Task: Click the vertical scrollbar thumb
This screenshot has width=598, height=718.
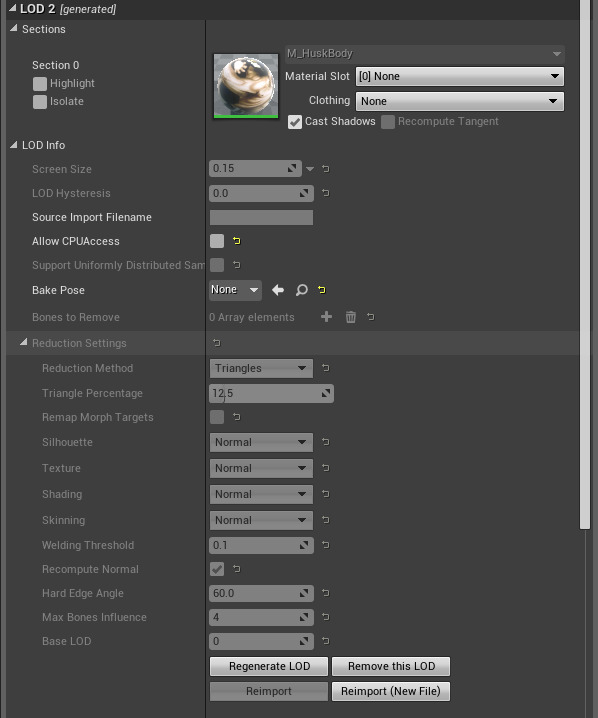Action: point(585,265)
